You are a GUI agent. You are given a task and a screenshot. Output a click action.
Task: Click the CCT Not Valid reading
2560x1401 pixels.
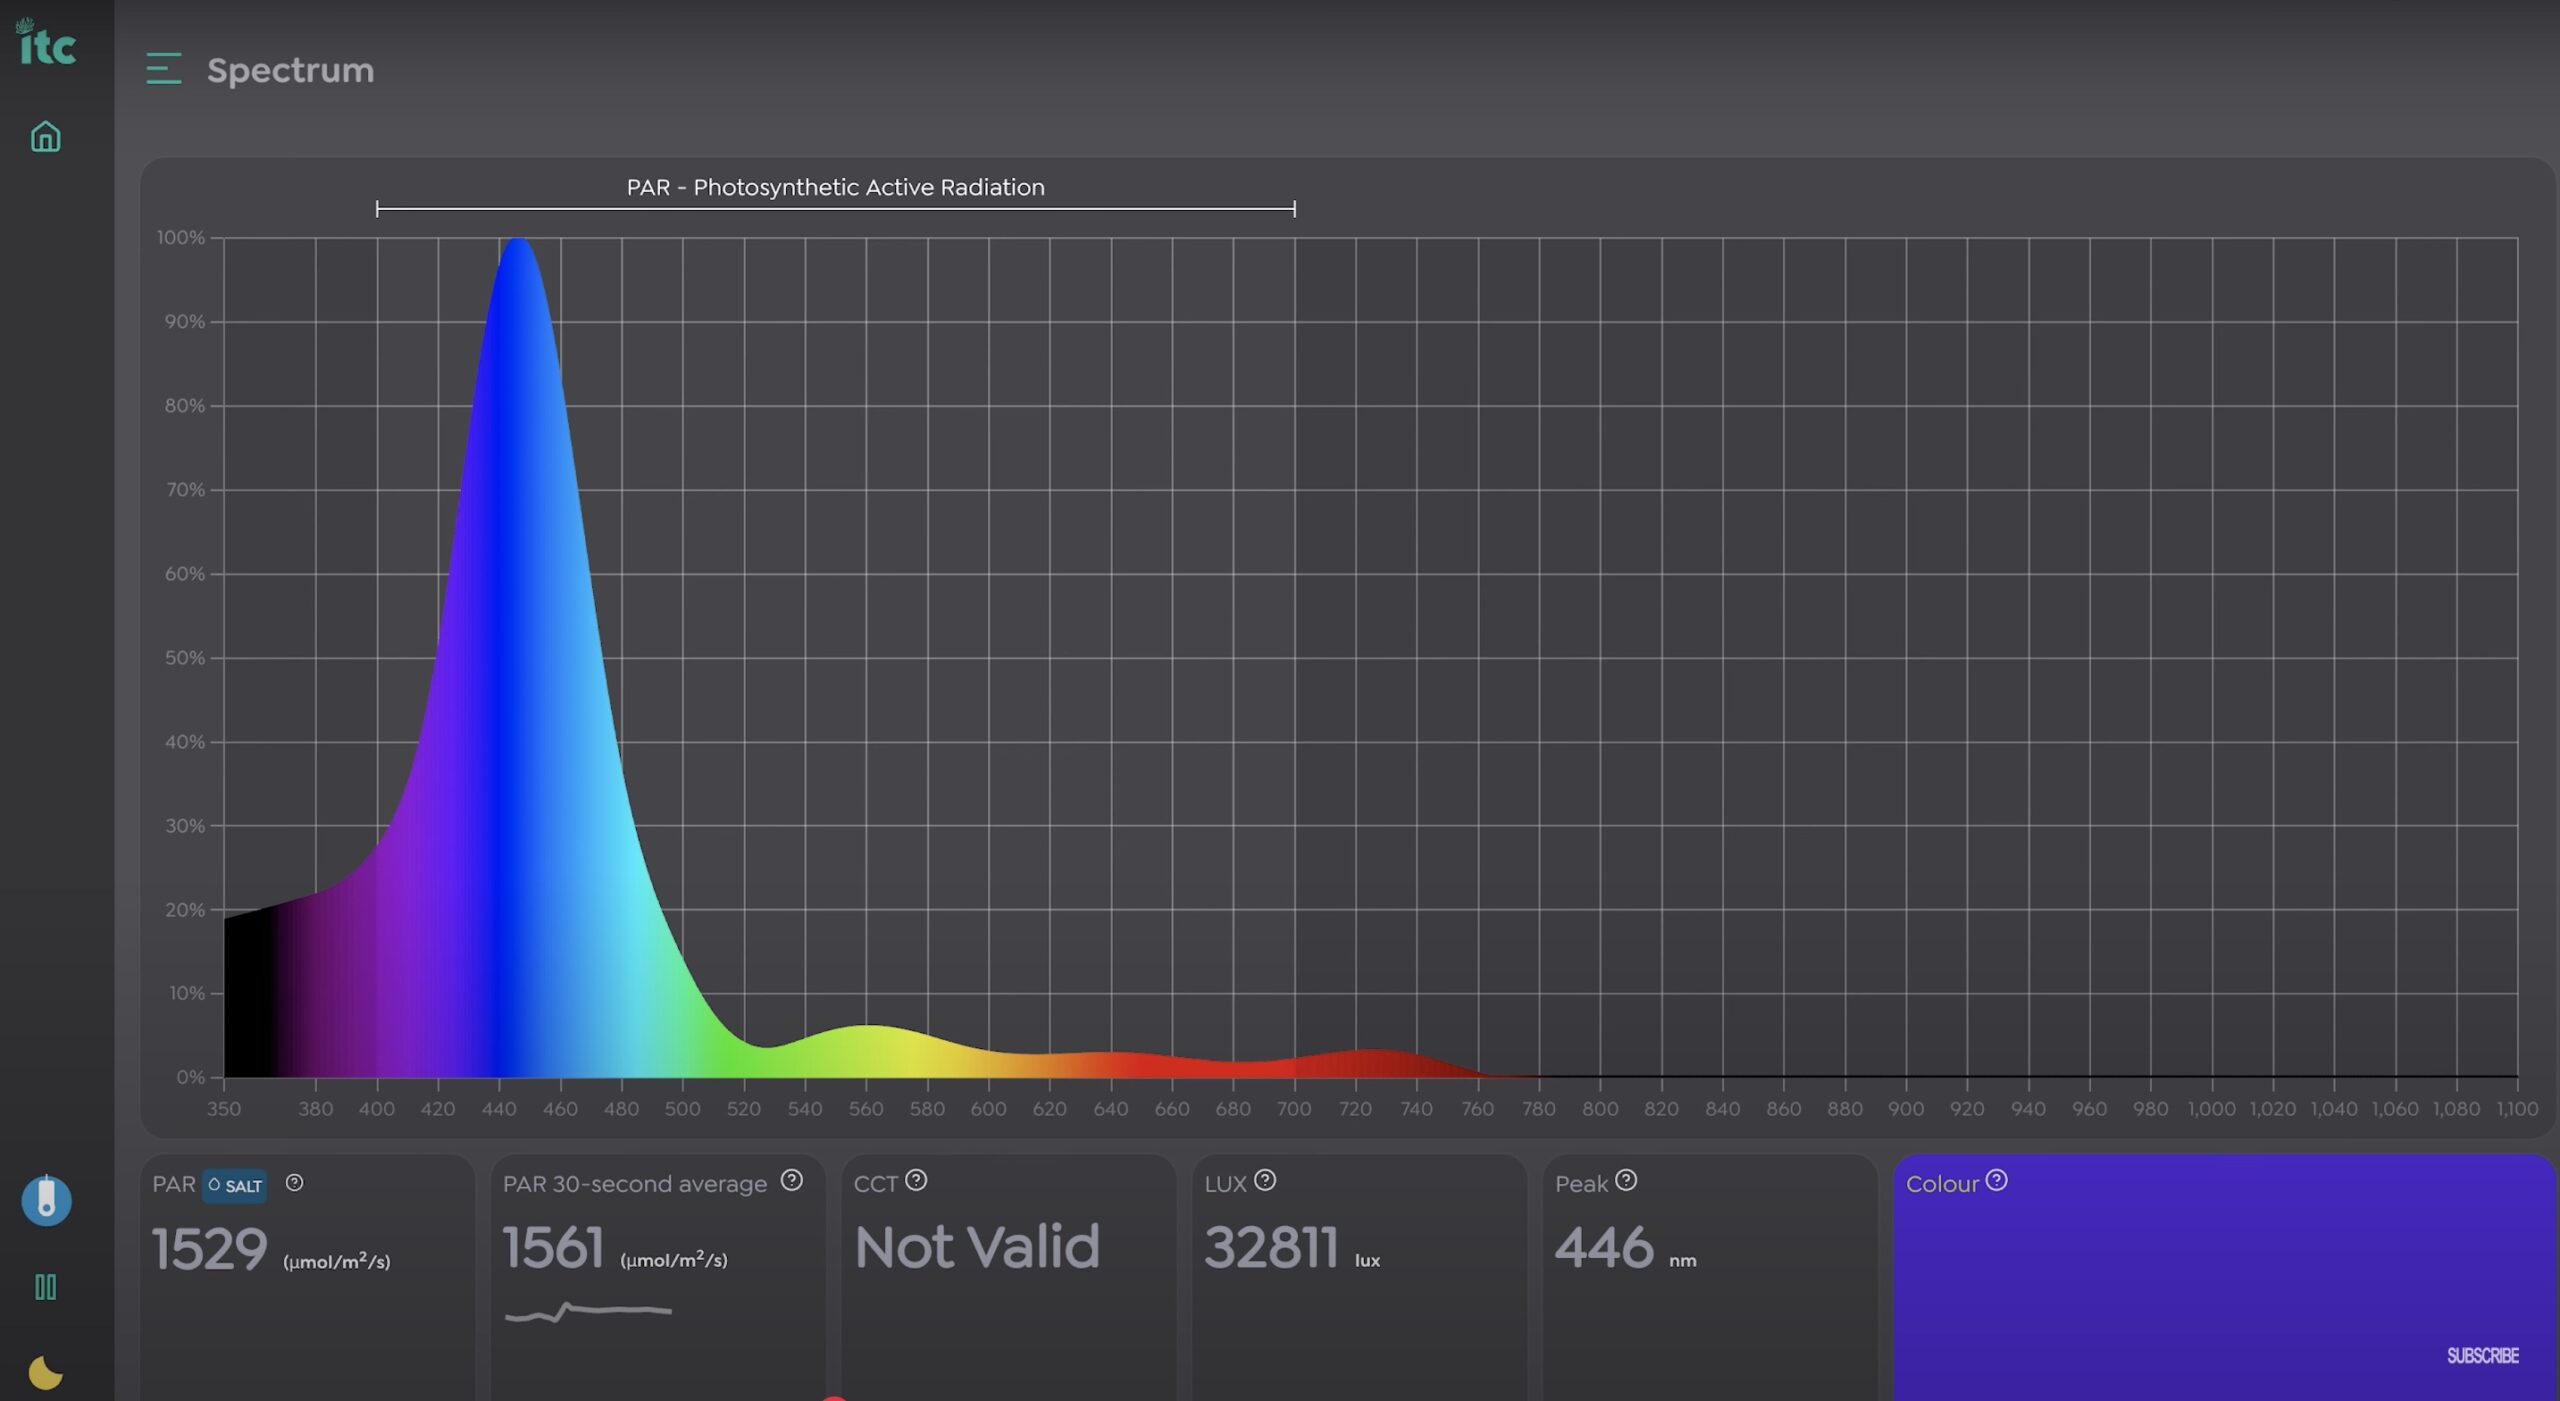(x=977, y=1248)
